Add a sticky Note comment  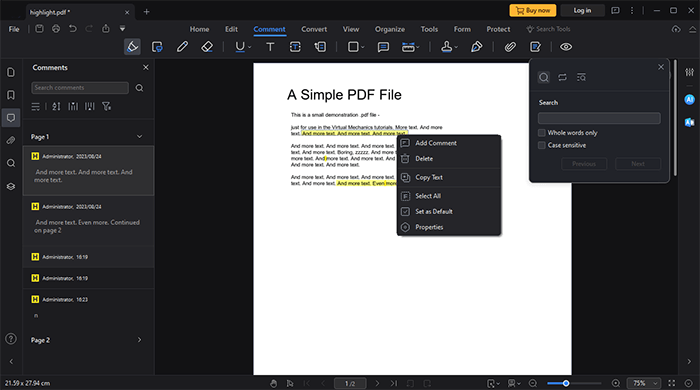click(x=383, y=47)
